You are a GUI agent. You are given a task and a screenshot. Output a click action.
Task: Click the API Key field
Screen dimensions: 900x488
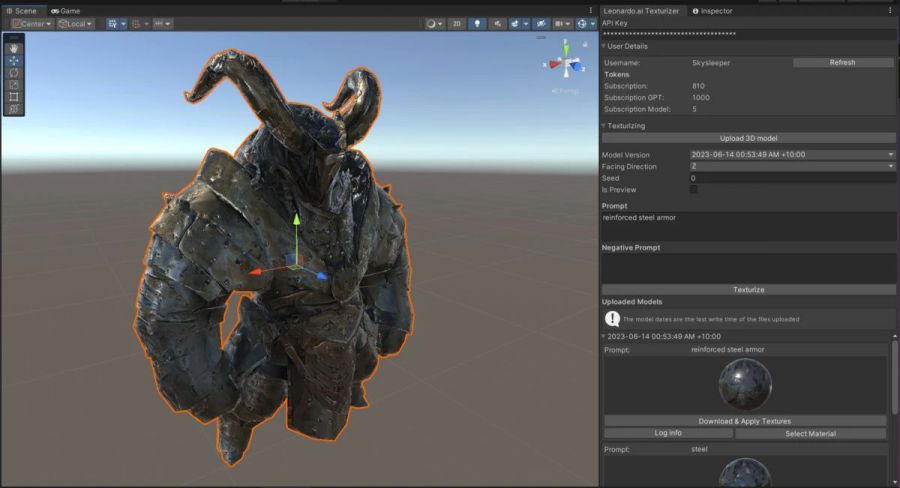tap(748, 34)
